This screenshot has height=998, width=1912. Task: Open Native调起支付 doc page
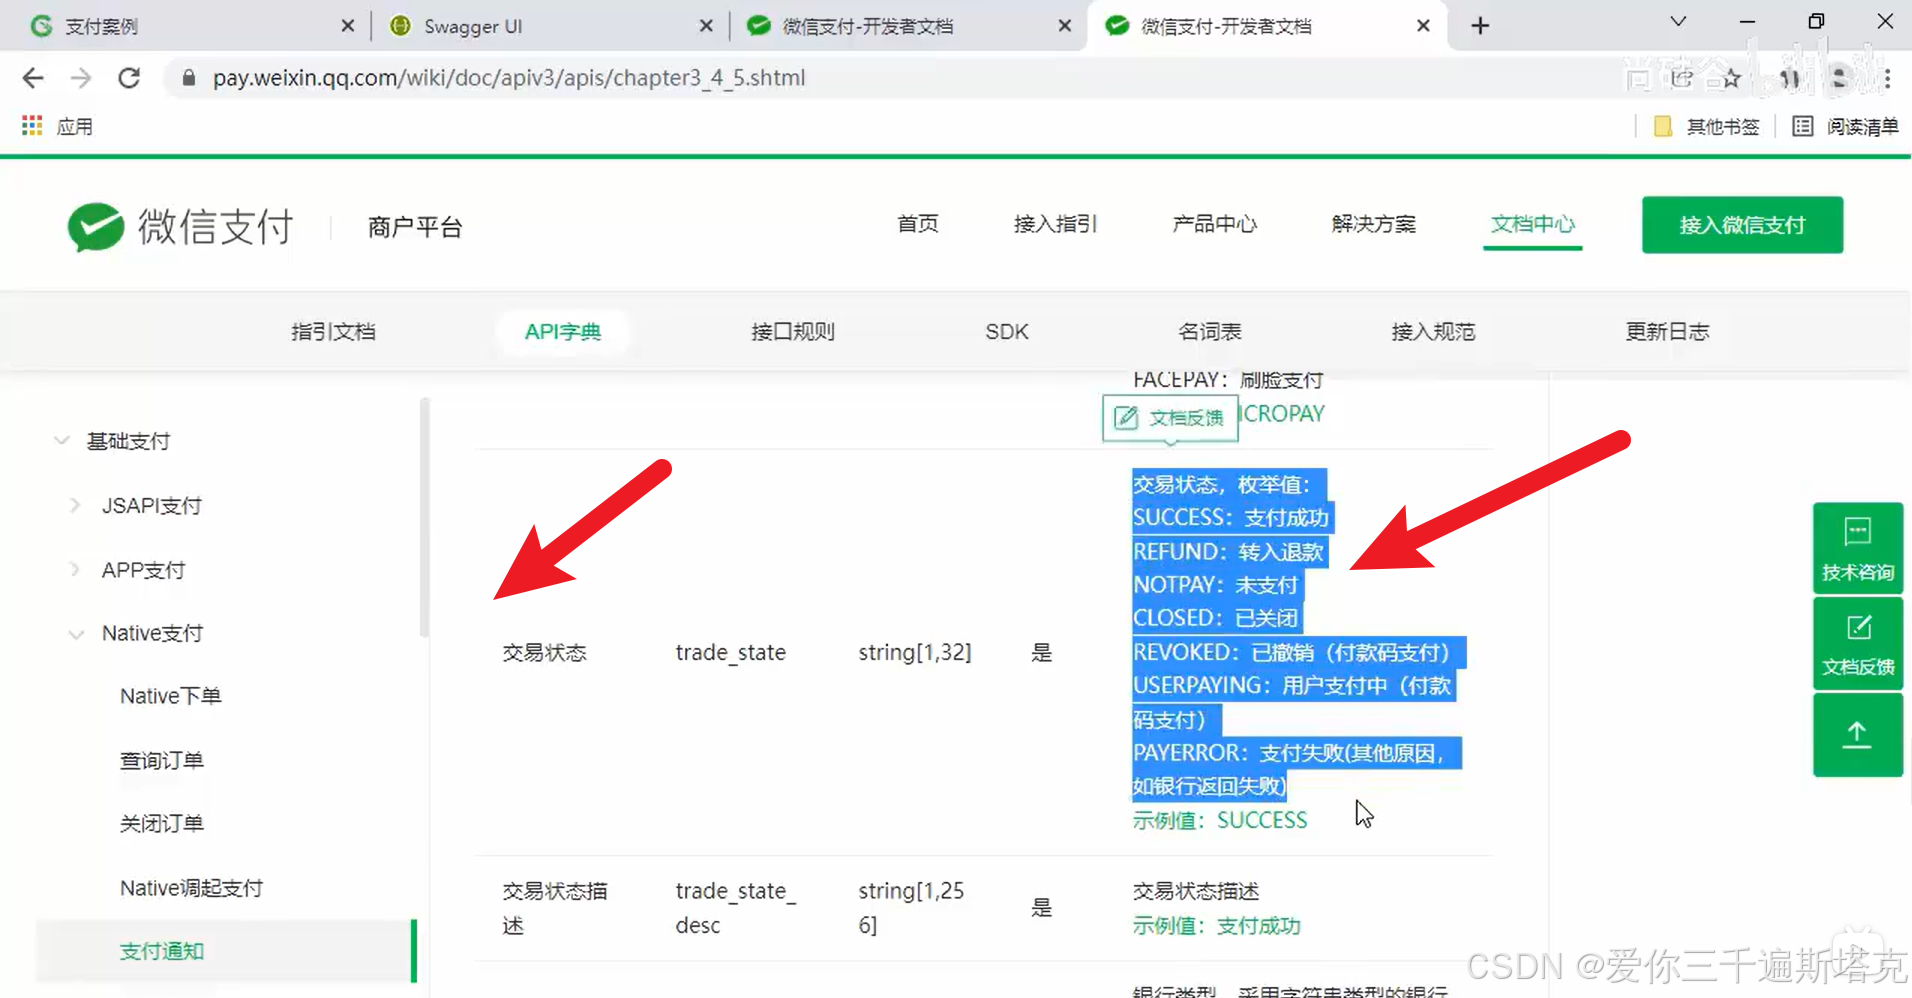coord(191,888)
